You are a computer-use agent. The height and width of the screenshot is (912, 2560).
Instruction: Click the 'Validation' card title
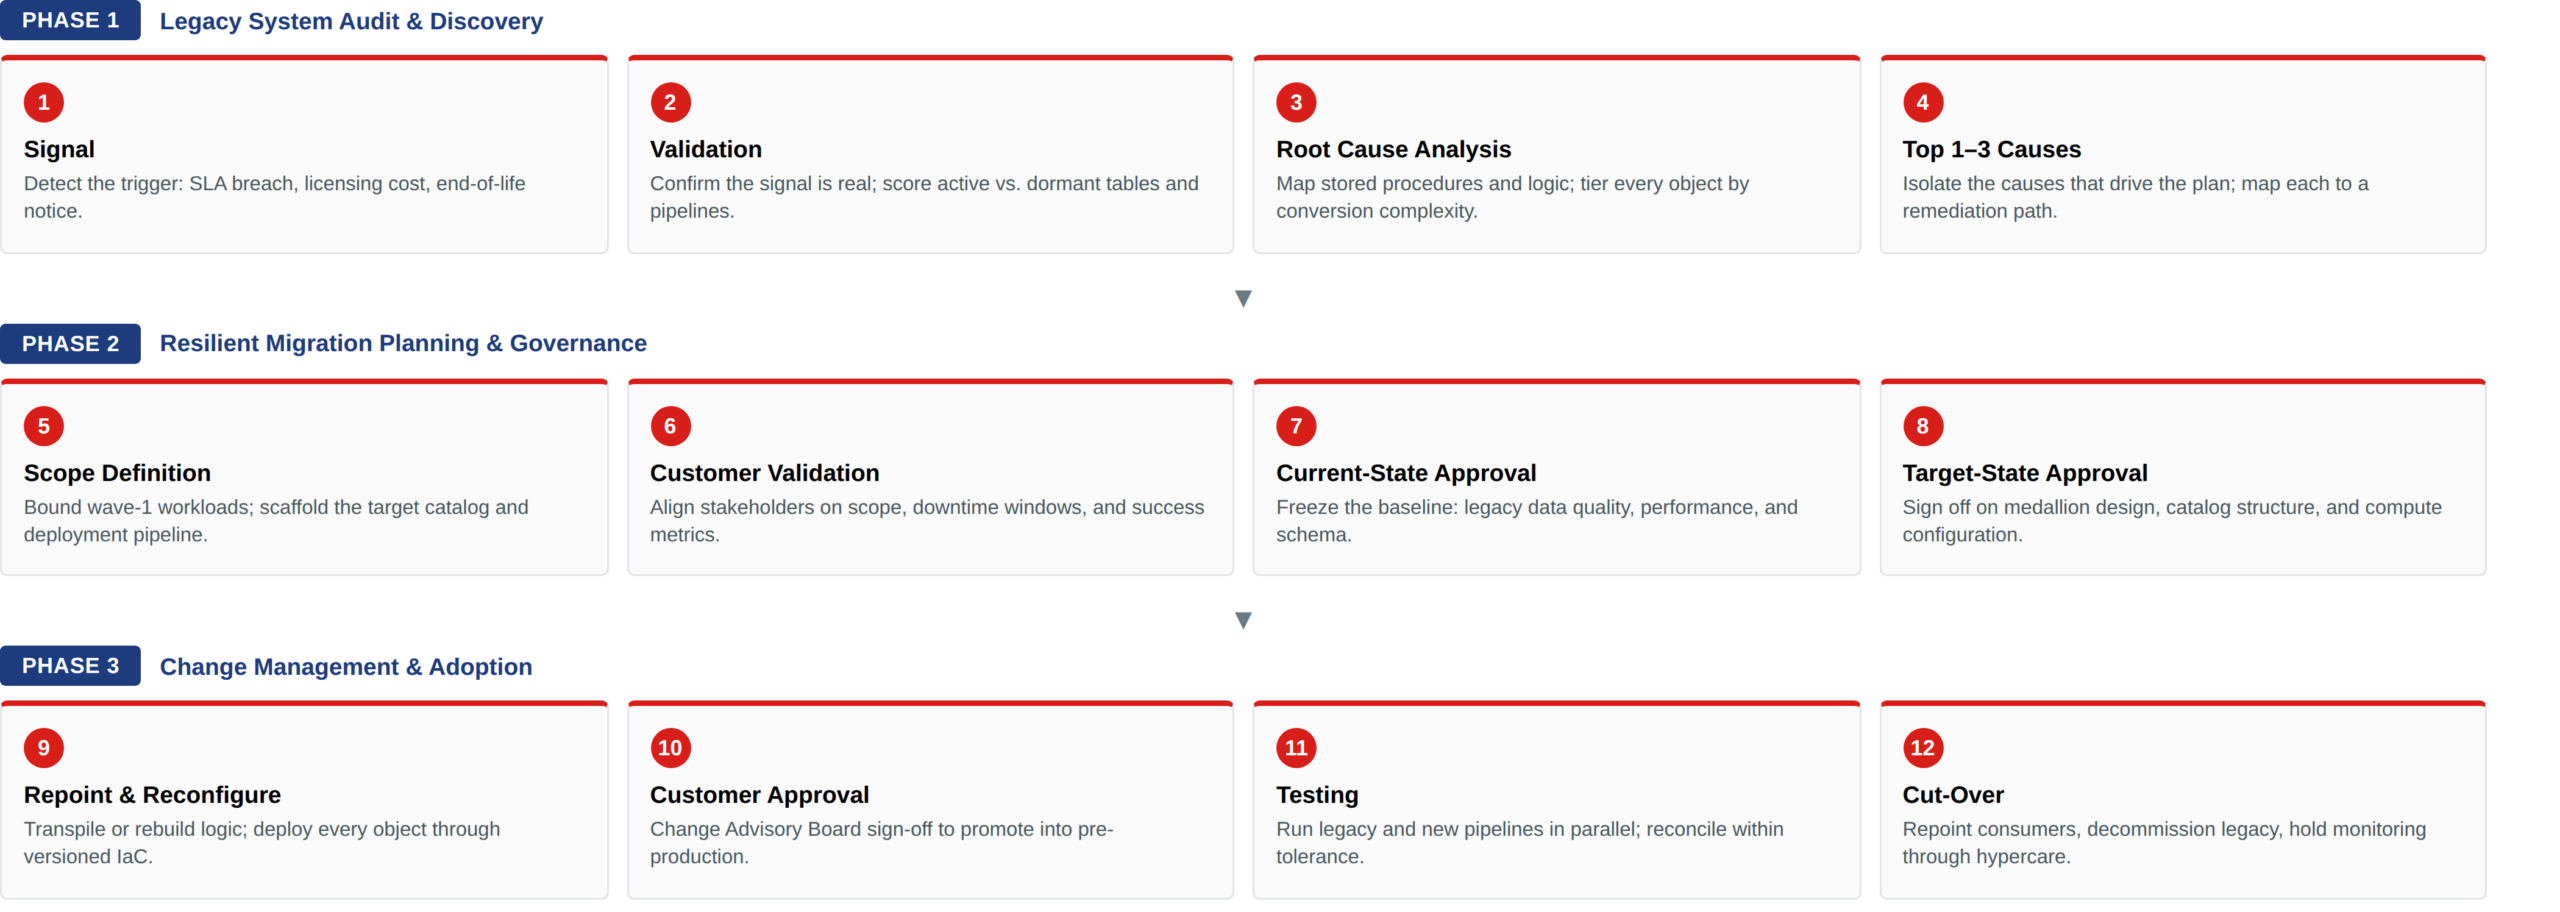pyautogui.click(x=706, y=149)
